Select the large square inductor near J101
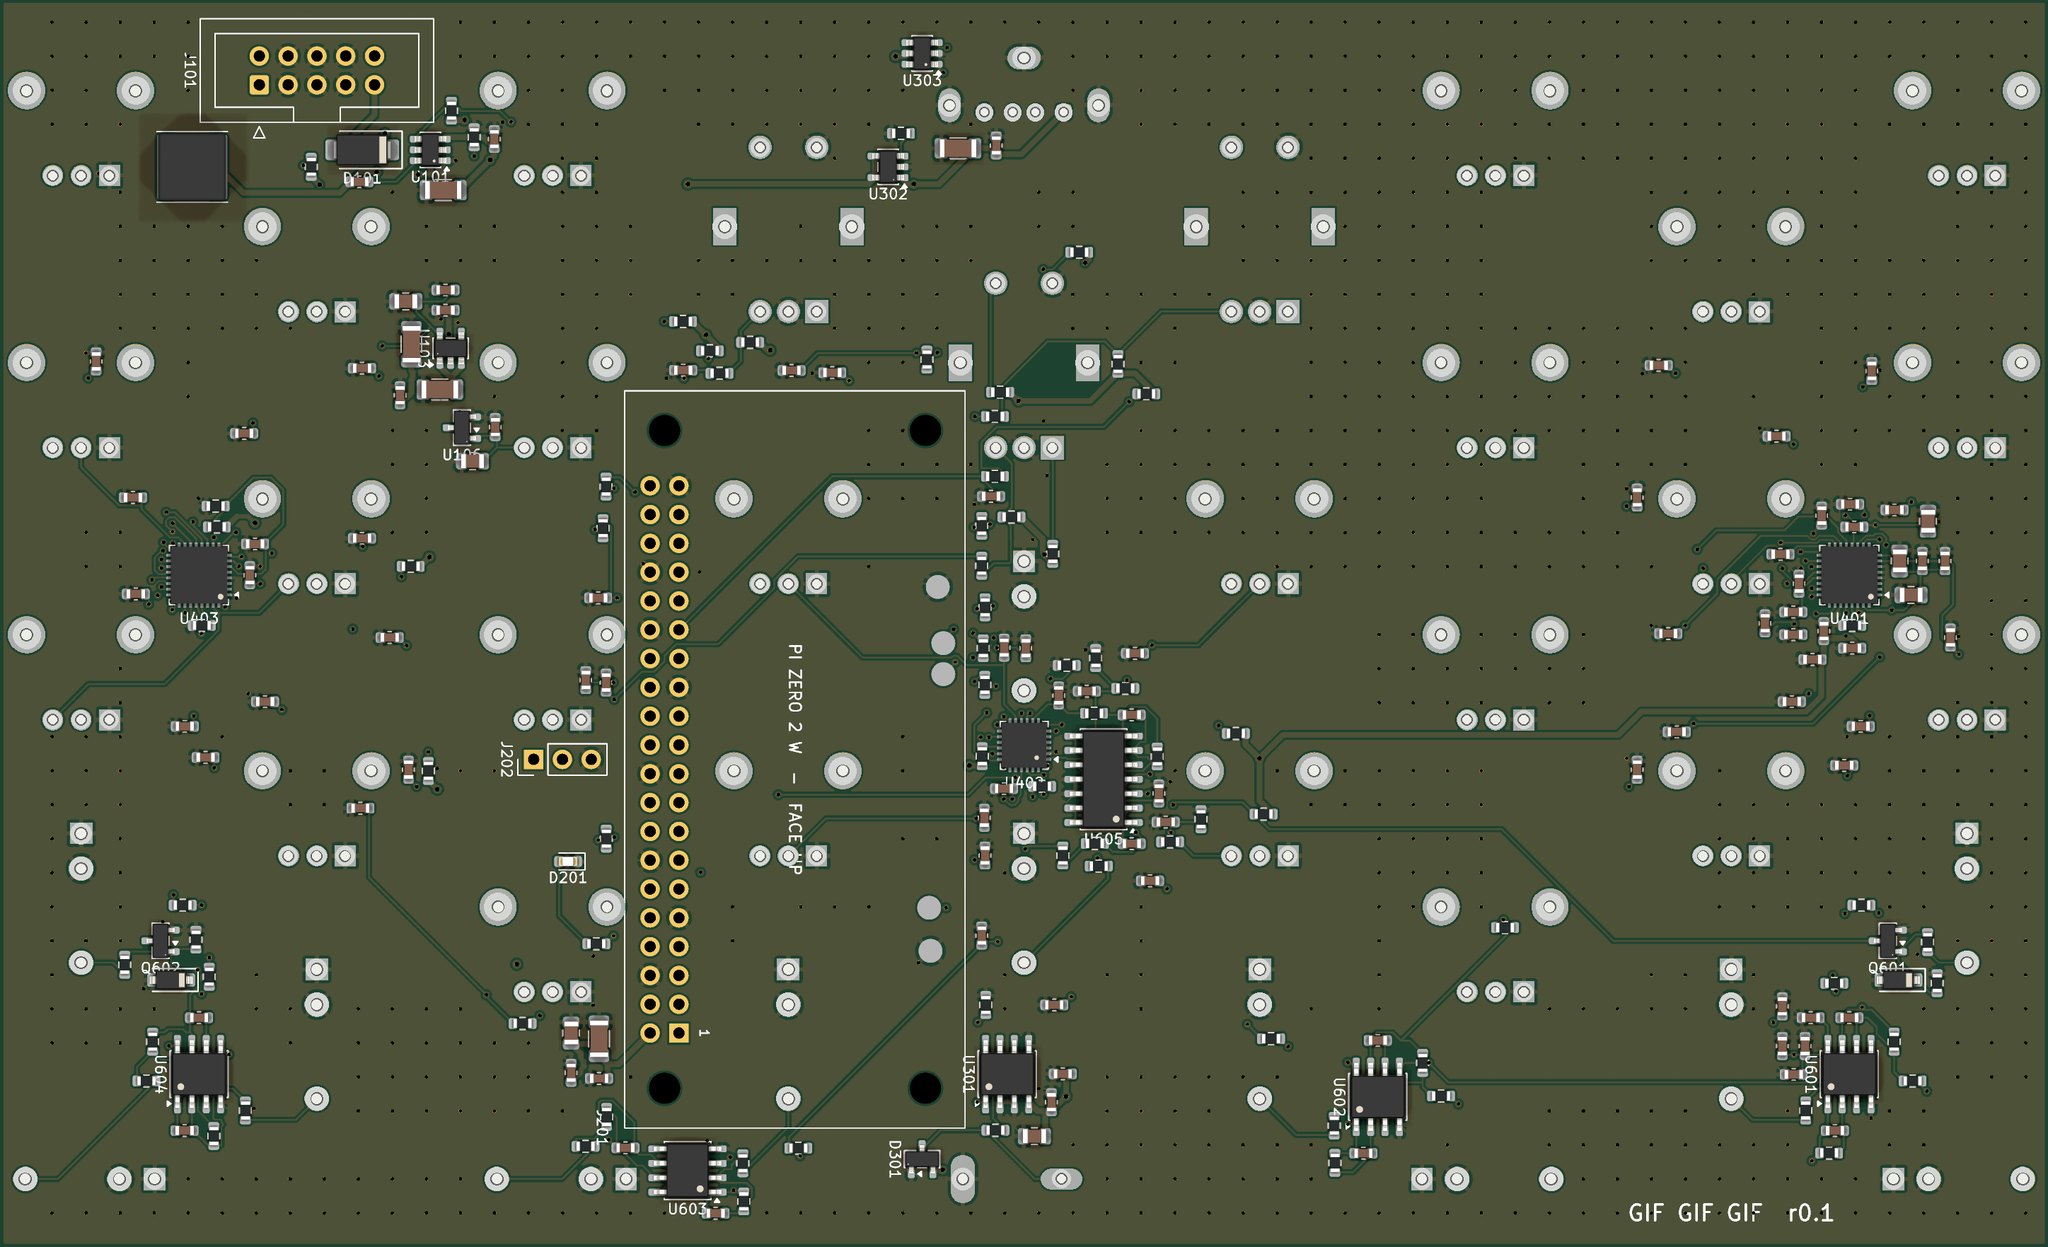The width and height of the screenshot is (2048, 1247). 192,166
